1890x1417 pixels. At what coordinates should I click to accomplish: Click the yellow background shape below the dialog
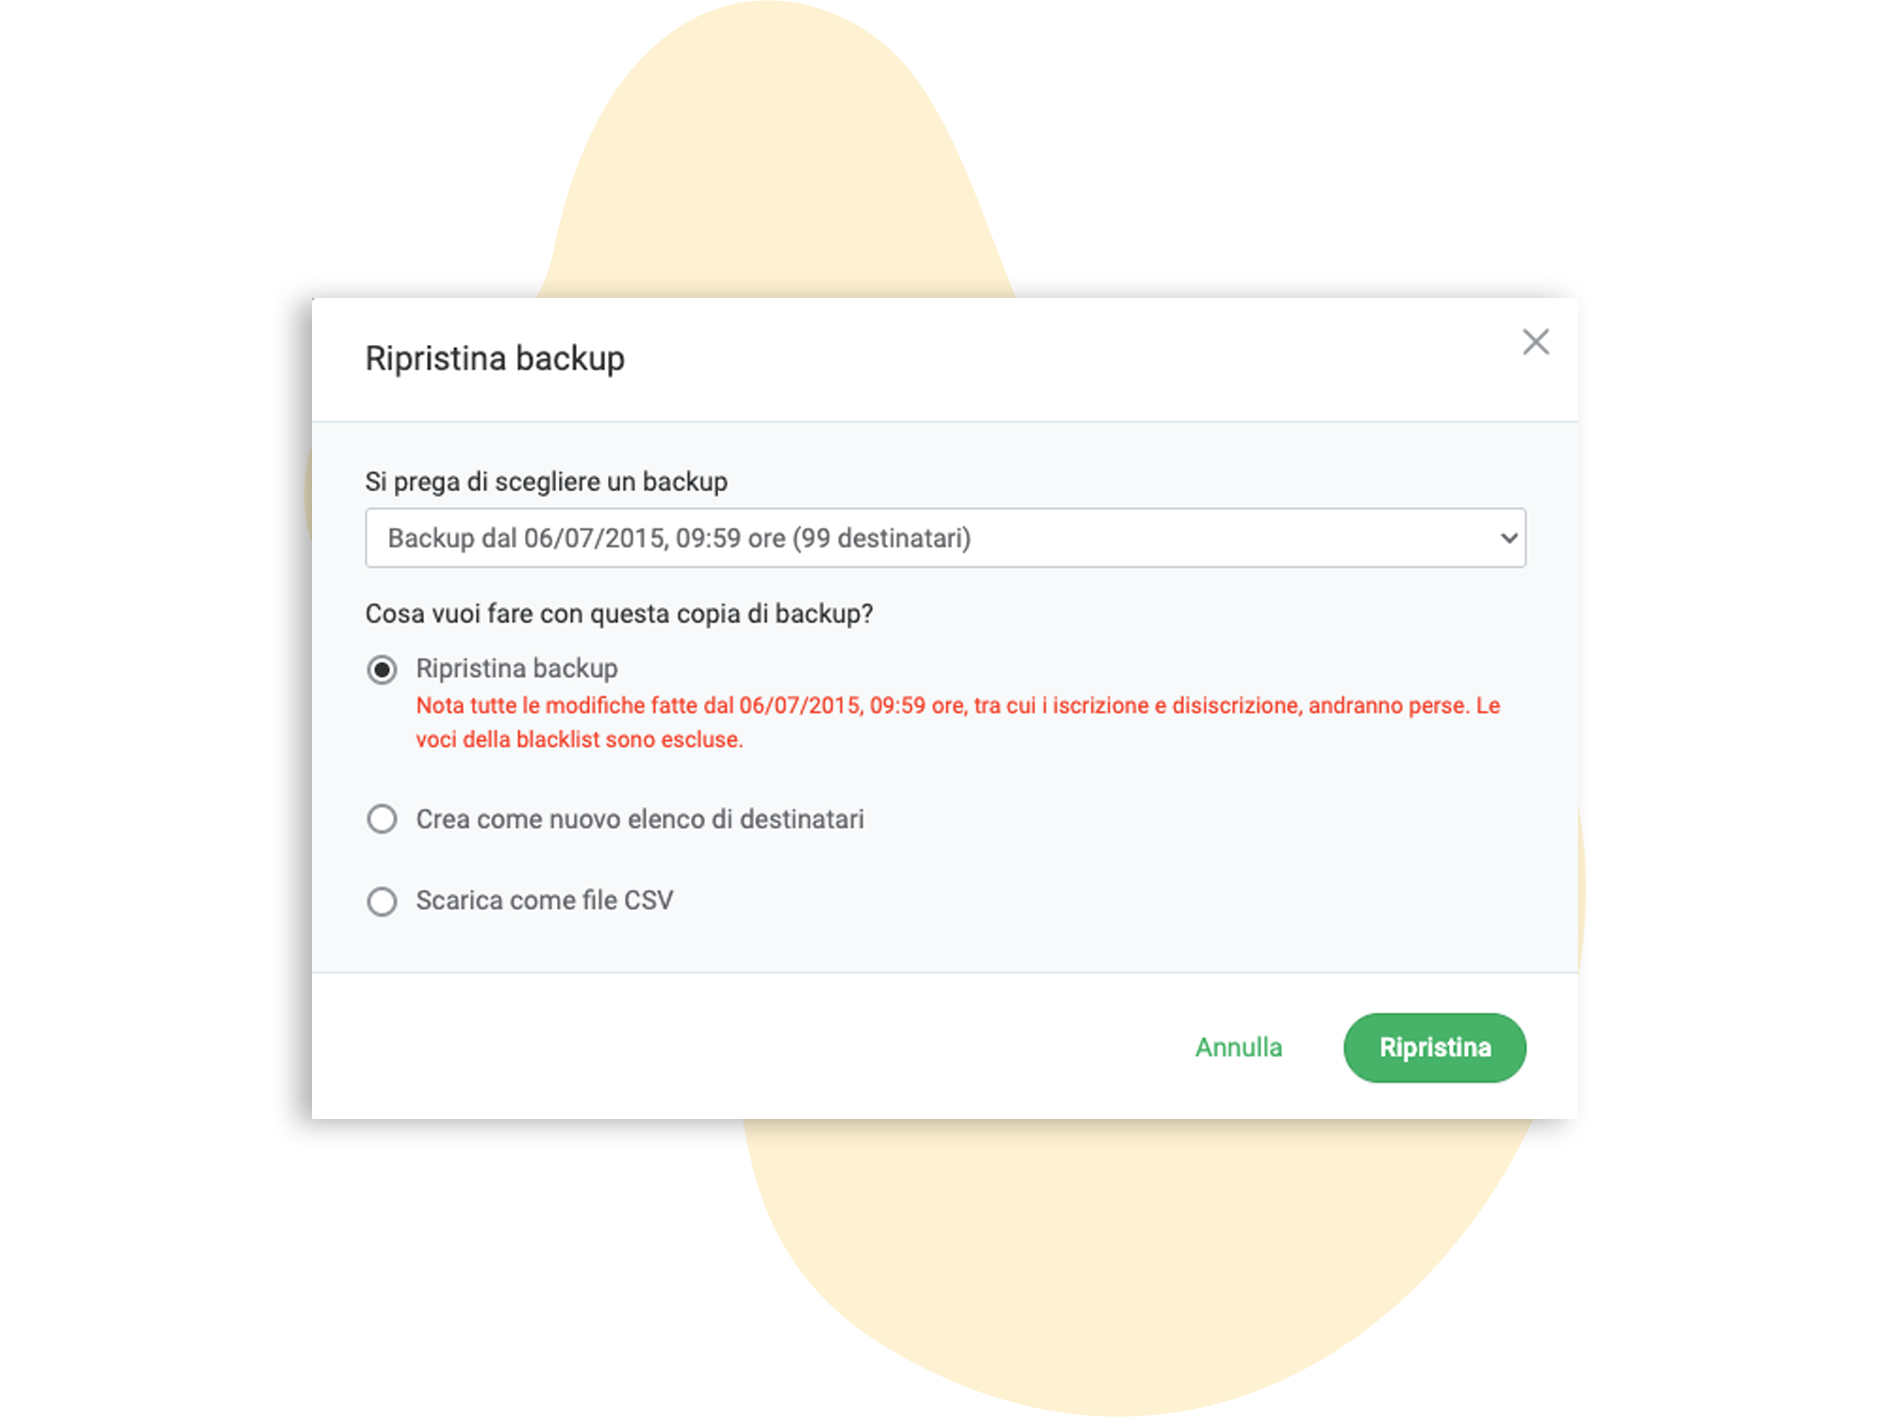point(1100,1270)
